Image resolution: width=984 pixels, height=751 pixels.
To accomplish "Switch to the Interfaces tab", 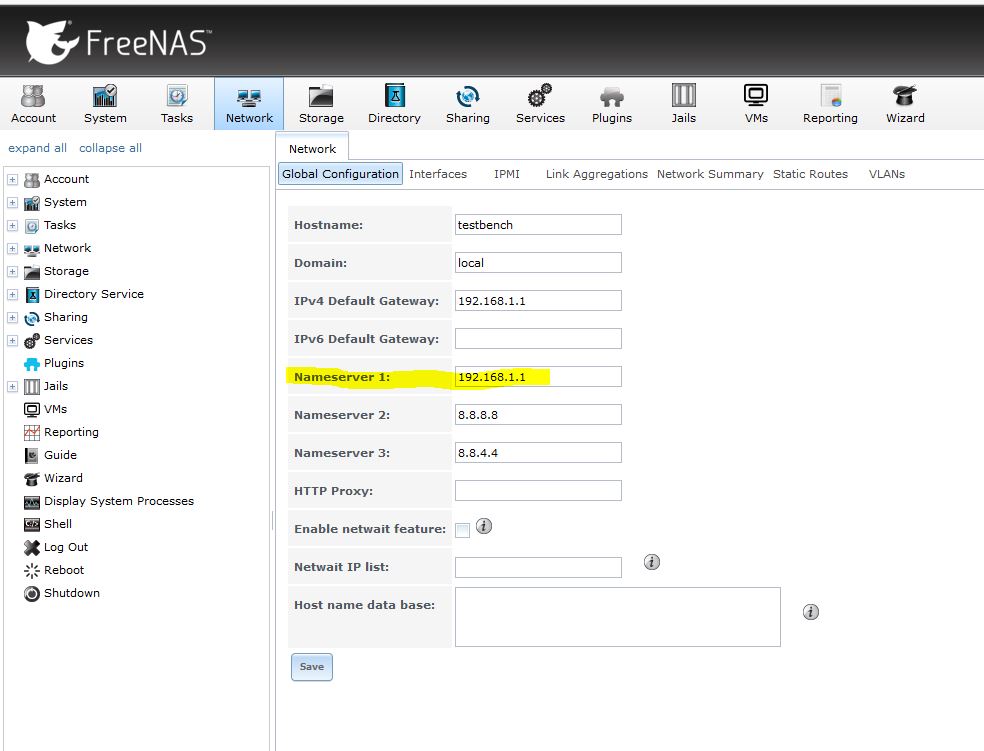I will click(438, 174).
